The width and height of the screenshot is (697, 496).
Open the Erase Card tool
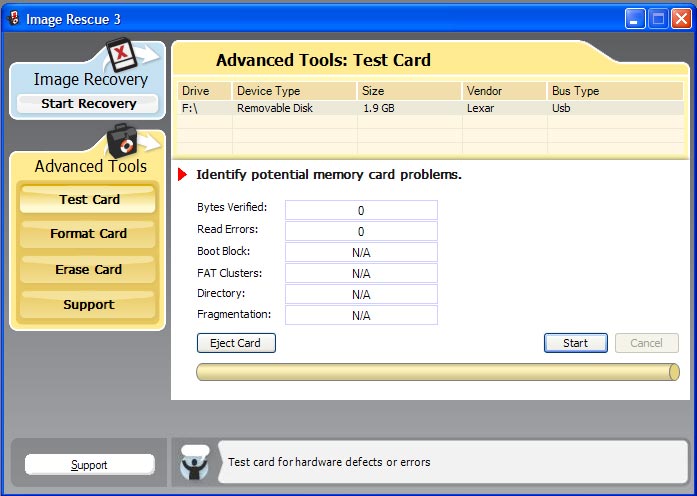88,269
